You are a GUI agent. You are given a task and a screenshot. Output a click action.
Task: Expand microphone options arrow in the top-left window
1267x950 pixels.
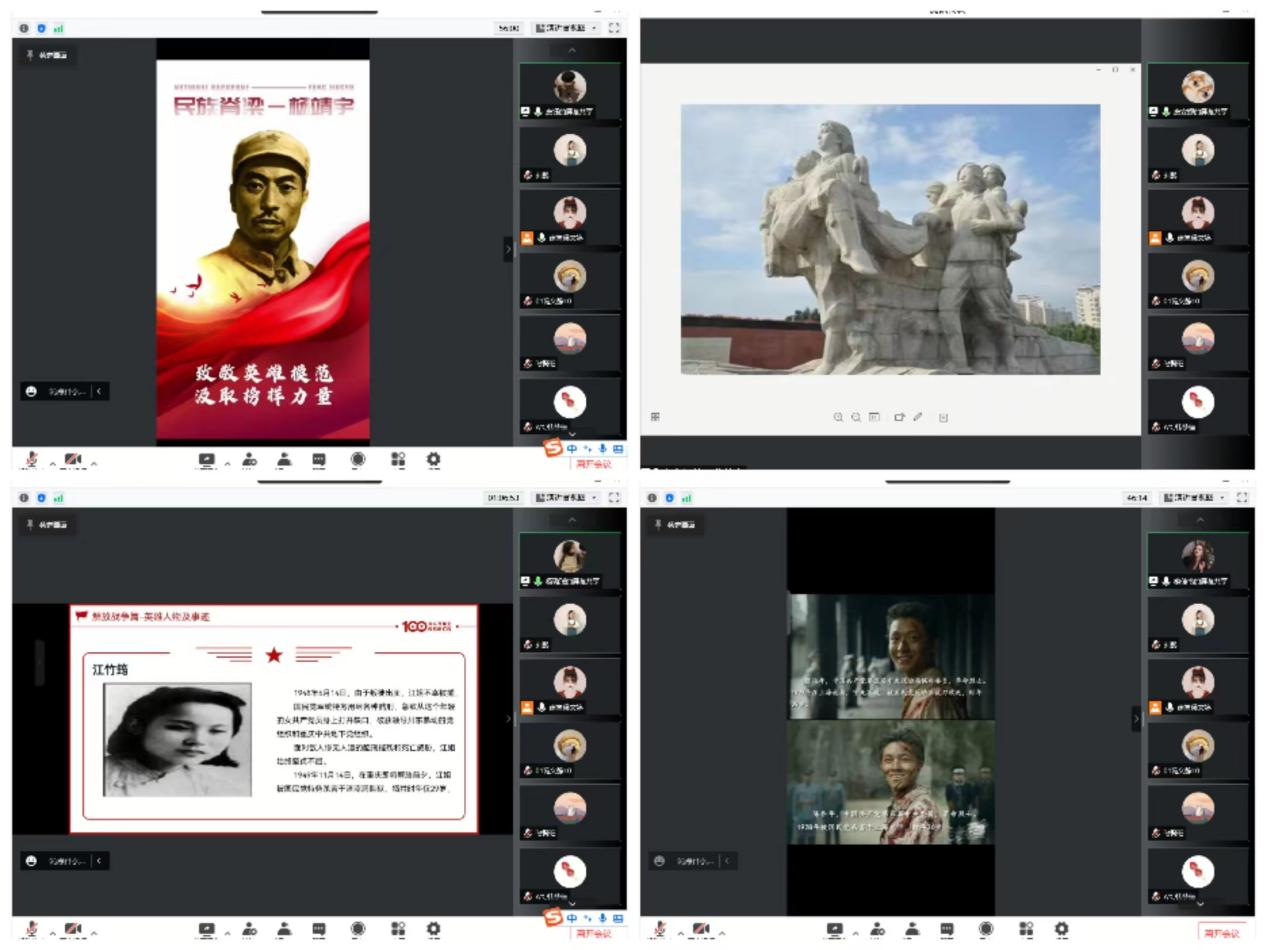53,464
